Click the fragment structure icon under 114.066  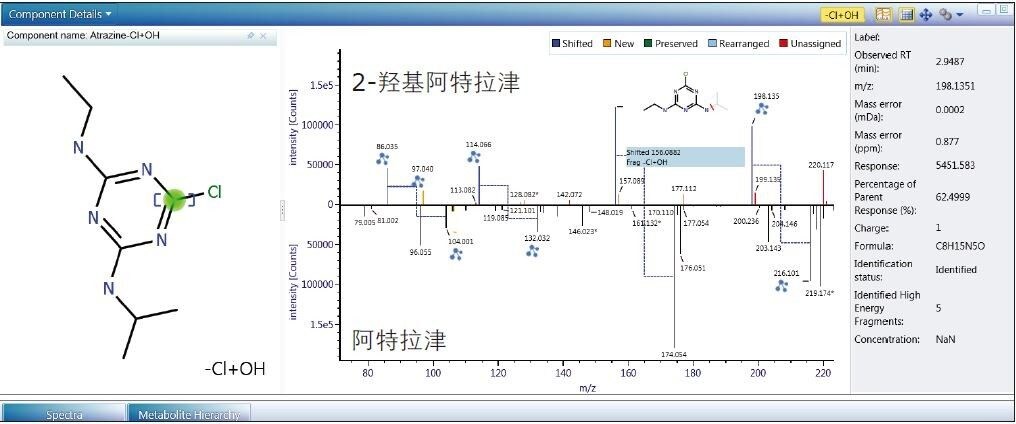(x=474, y=156)
